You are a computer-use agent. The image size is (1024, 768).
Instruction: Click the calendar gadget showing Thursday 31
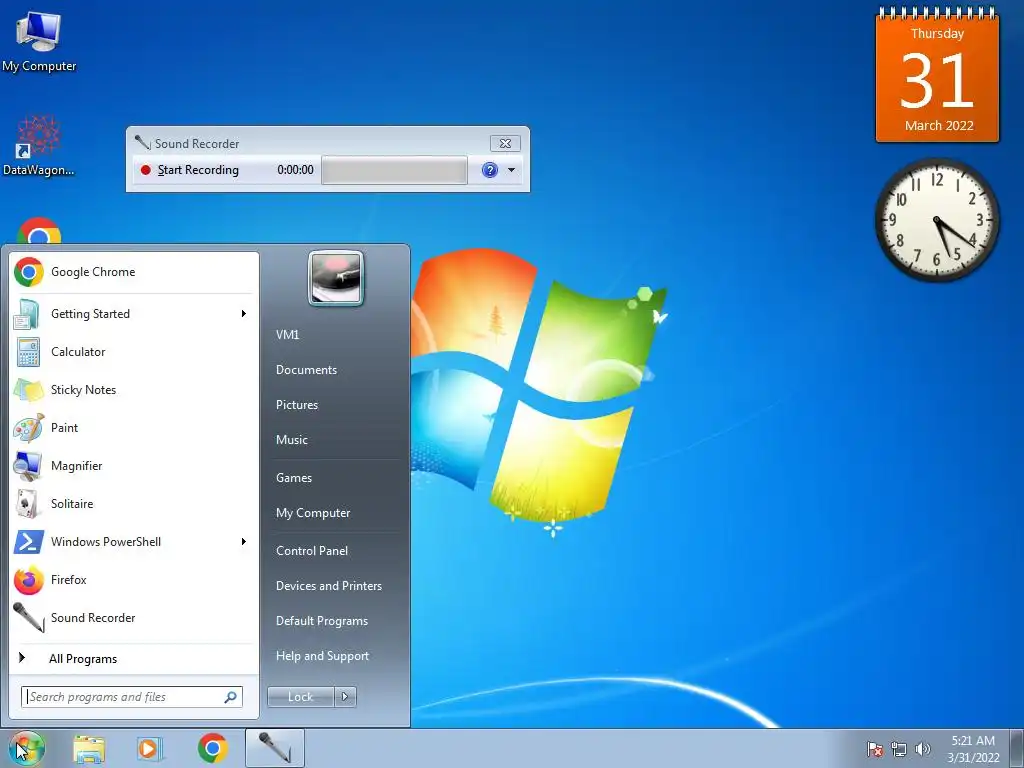[x=937, y=74]
